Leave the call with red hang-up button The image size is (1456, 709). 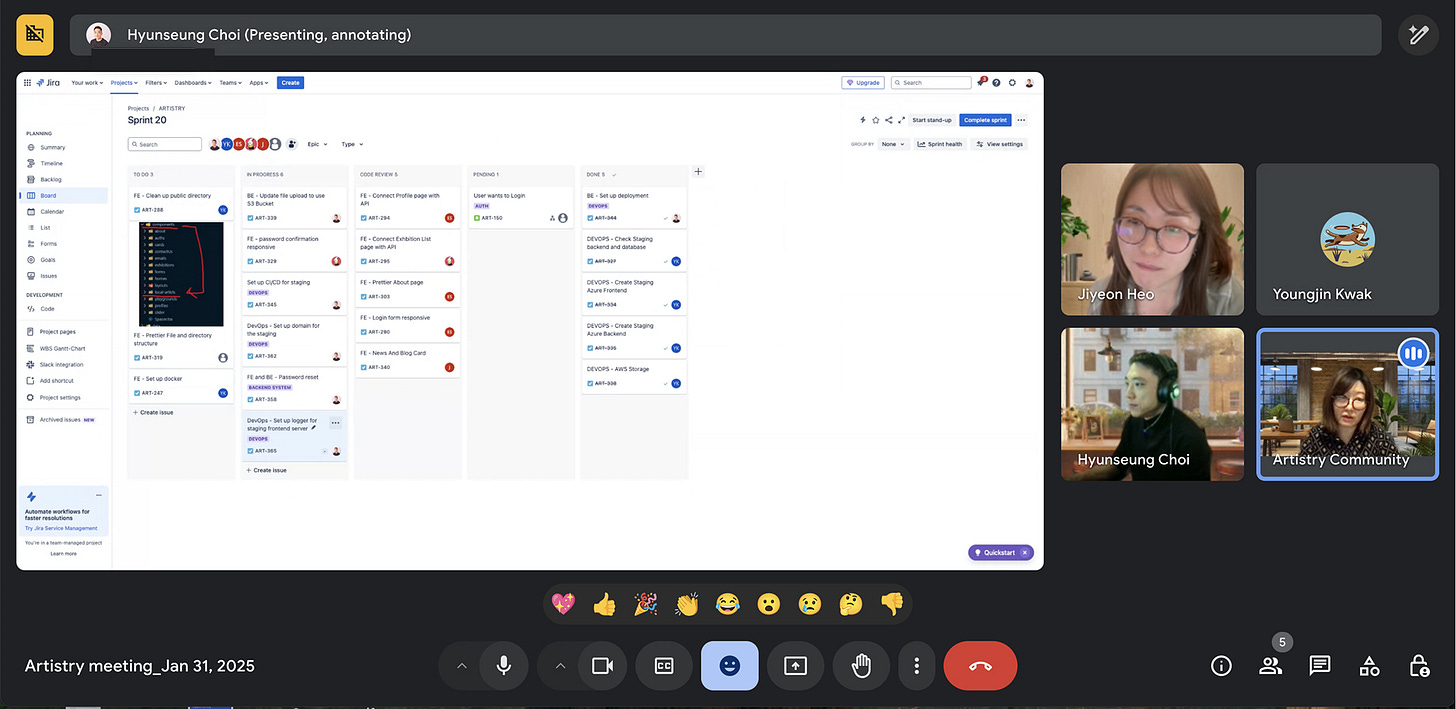tap(980, 666)
